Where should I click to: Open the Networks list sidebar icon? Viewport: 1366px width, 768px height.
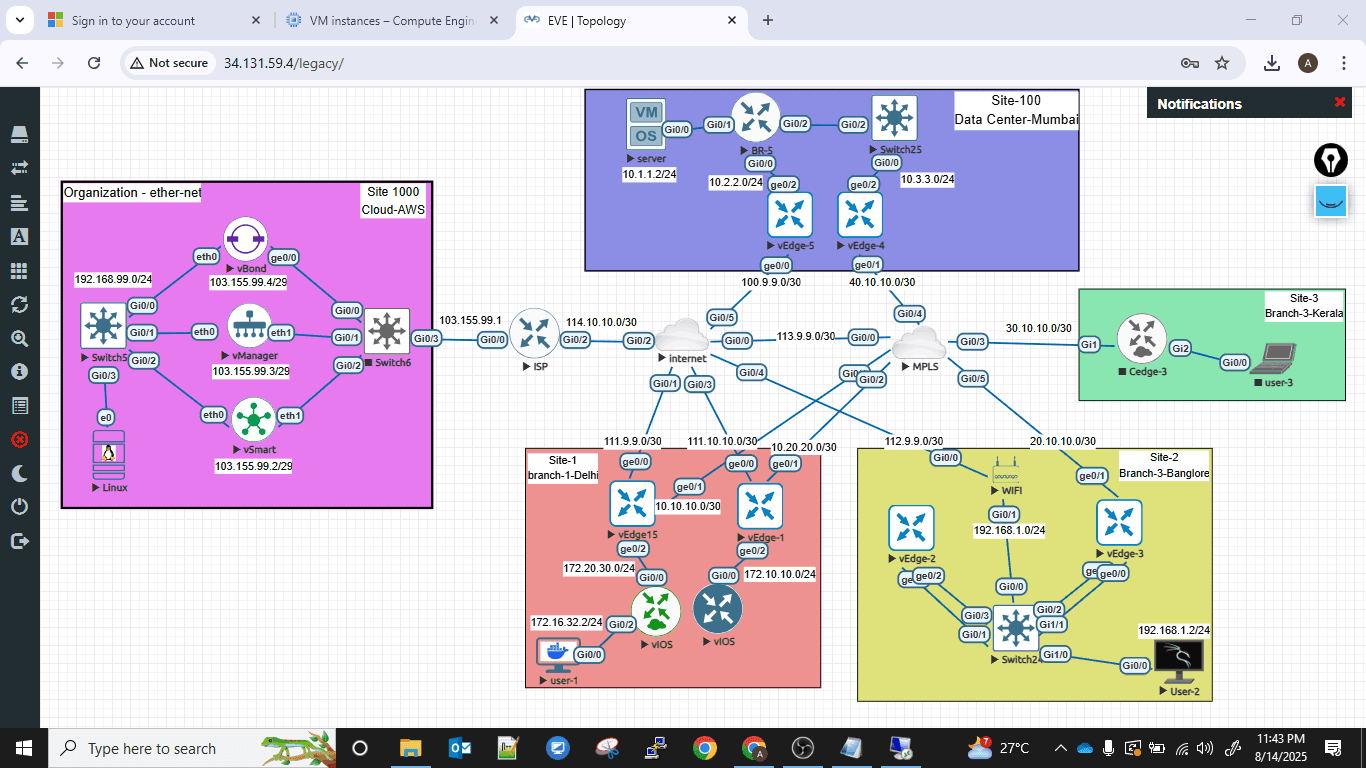[x=19, y=168]
